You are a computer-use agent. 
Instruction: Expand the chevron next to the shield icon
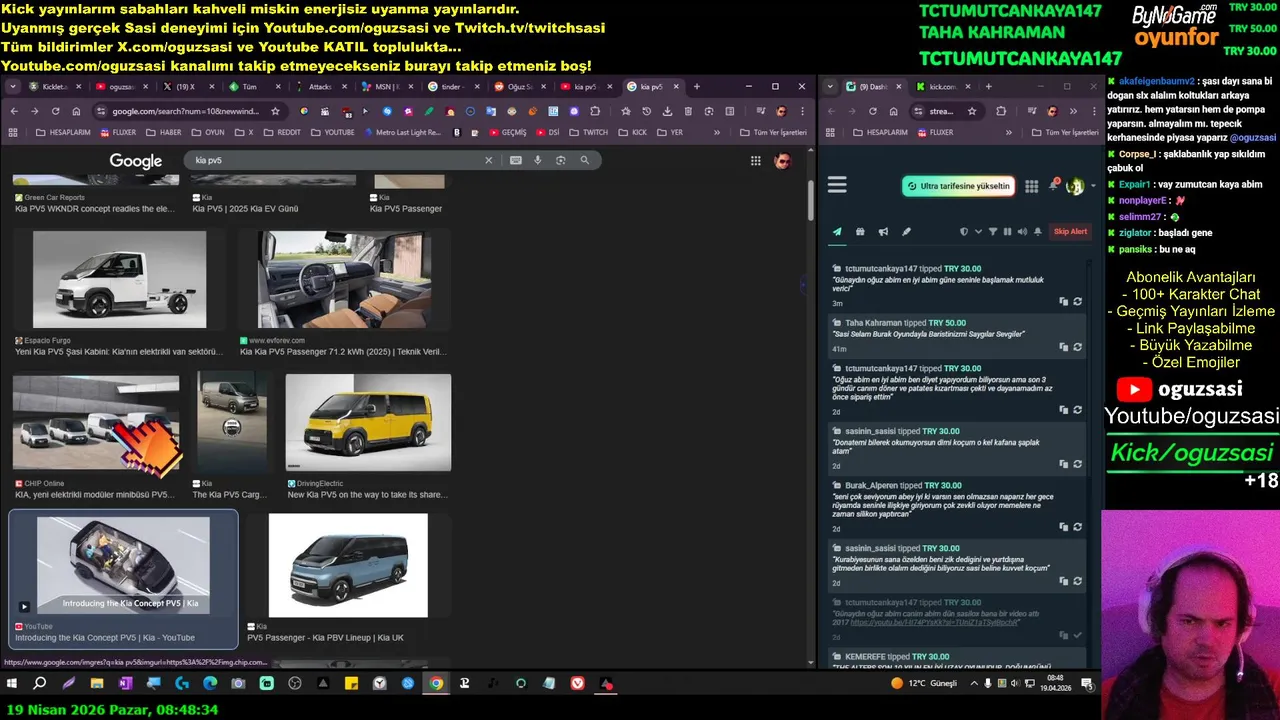tap(978, 232)
